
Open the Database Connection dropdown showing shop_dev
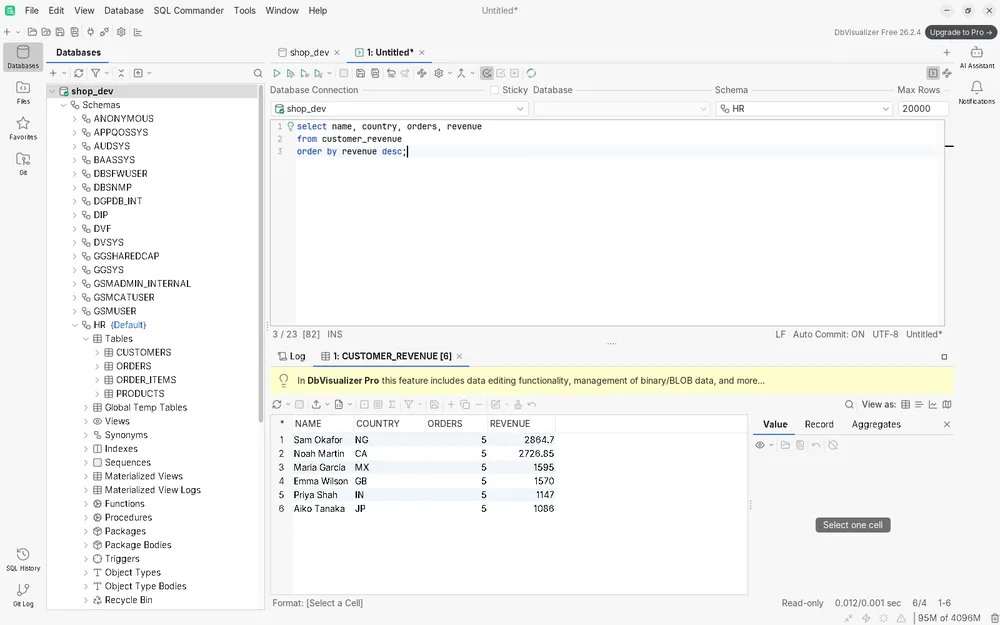click(x=399, y=109)
